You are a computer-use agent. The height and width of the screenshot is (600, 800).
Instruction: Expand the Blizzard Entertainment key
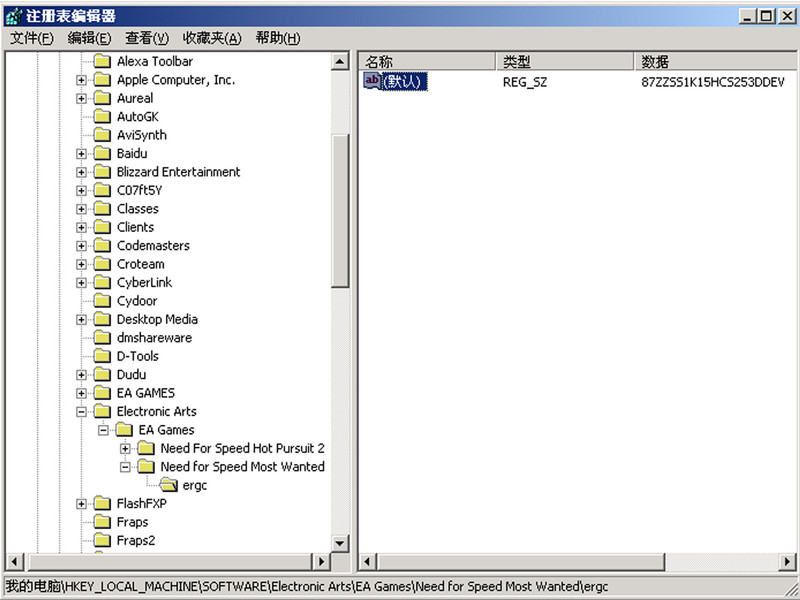click(x=81, y=172)
